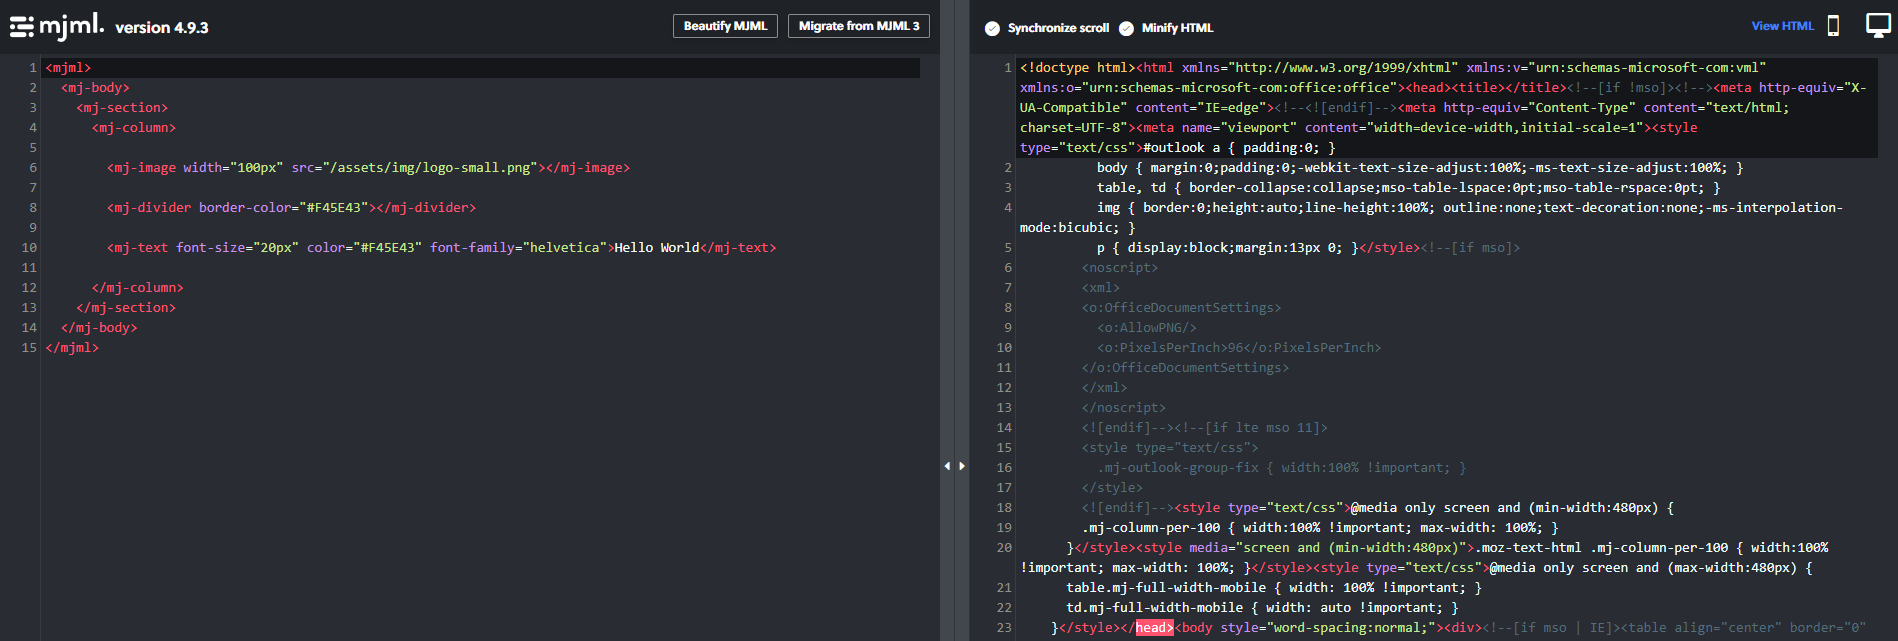Click the right arrow on the pane splitter
1898x641 pixels.
[x=962, y=466]
